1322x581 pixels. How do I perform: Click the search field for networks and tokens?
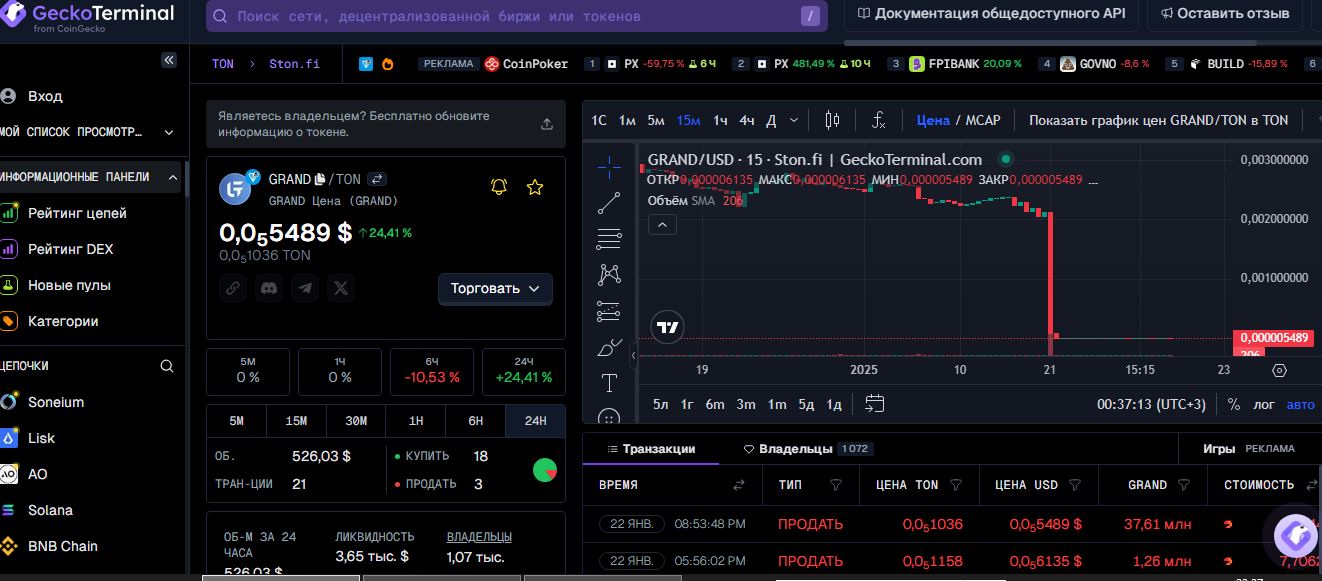(x=517, y=16)
